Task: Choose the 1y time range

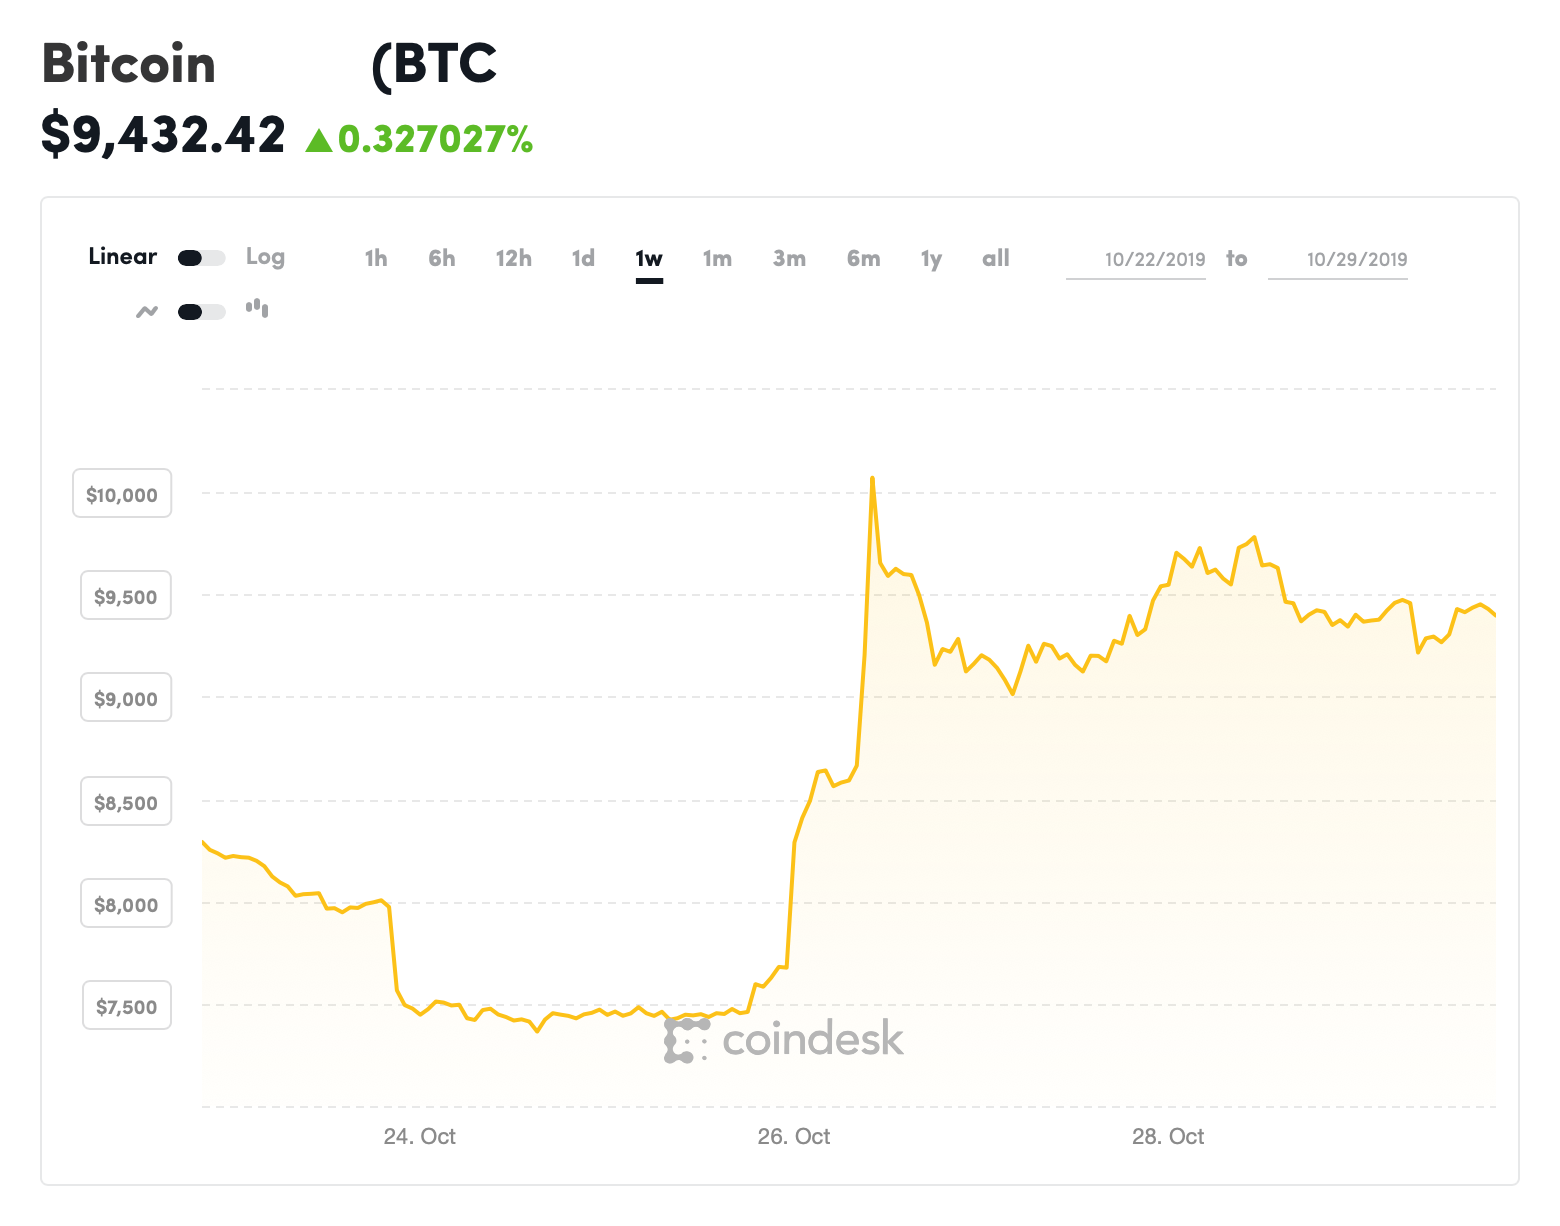Action: 931,259
